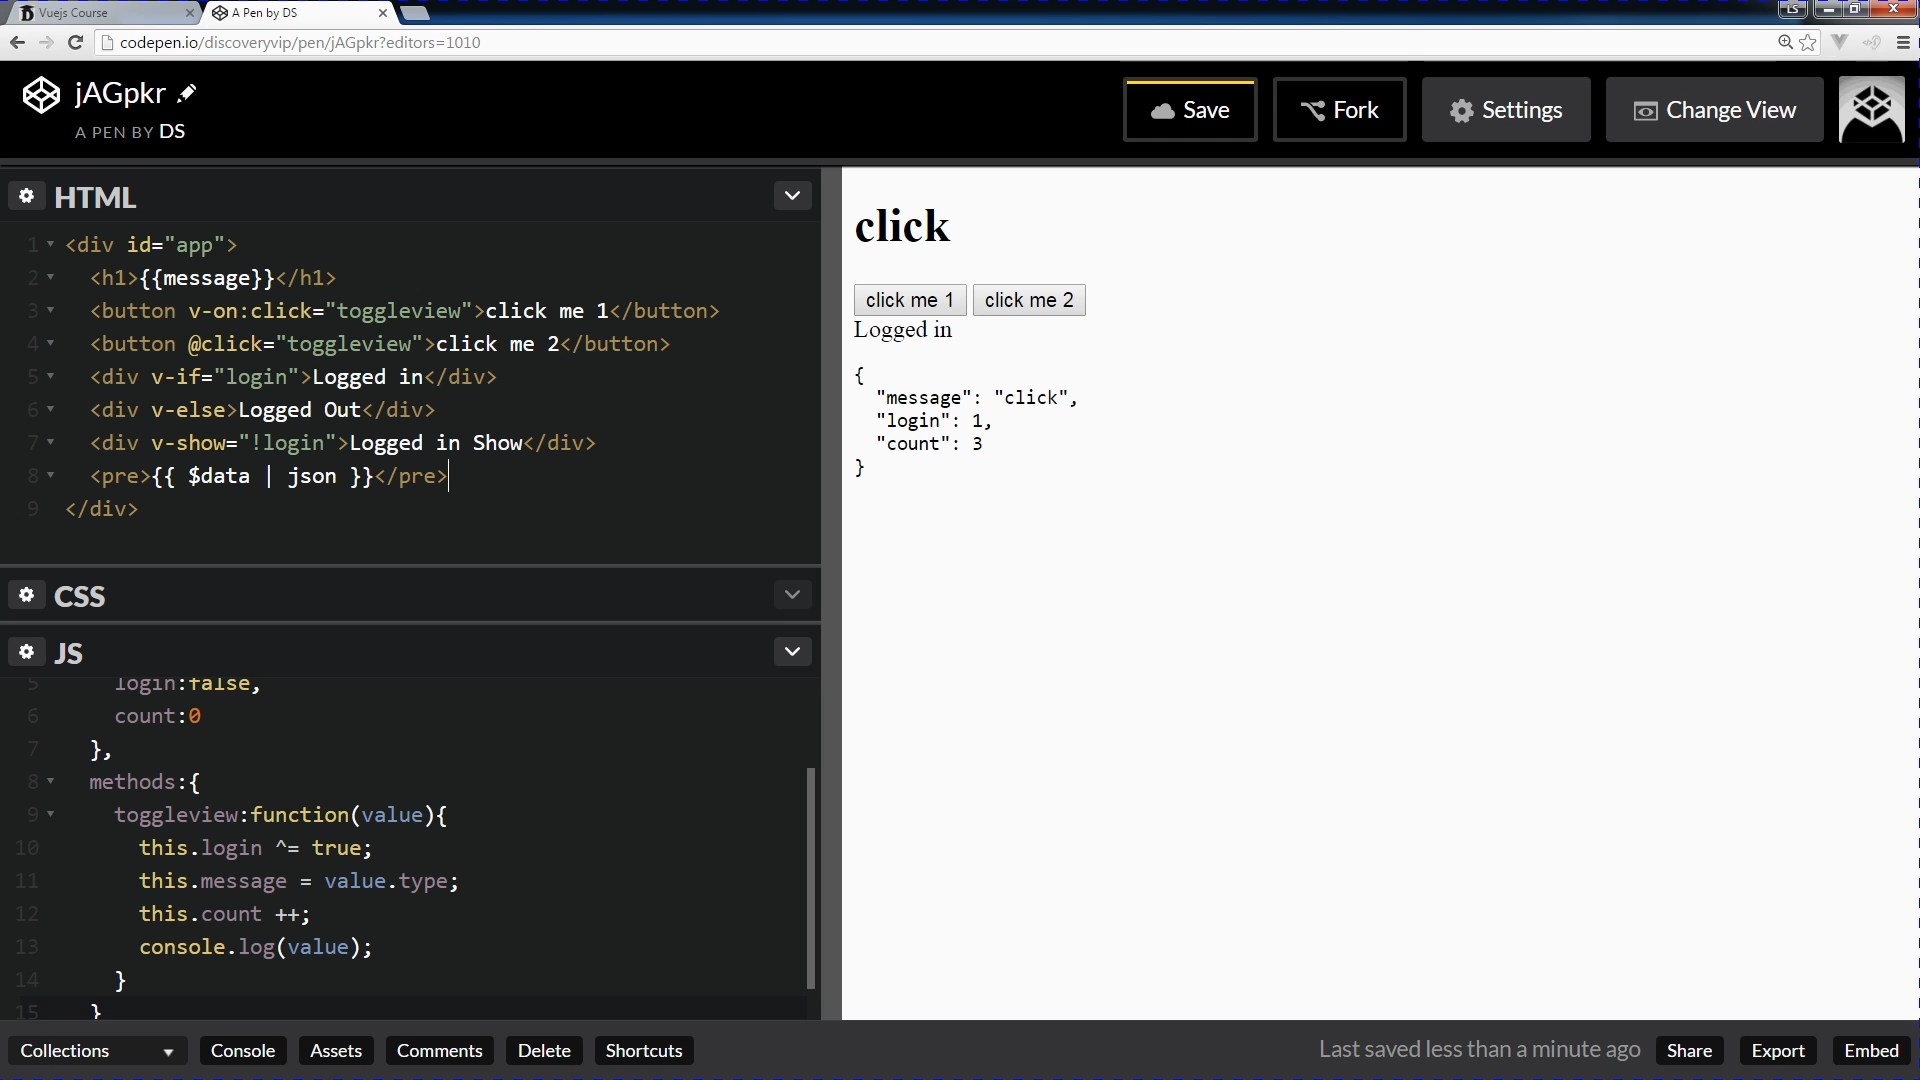1920x1080 pixels.
Task: Click the CSS panel title
Action: click(x=79, y=596)
